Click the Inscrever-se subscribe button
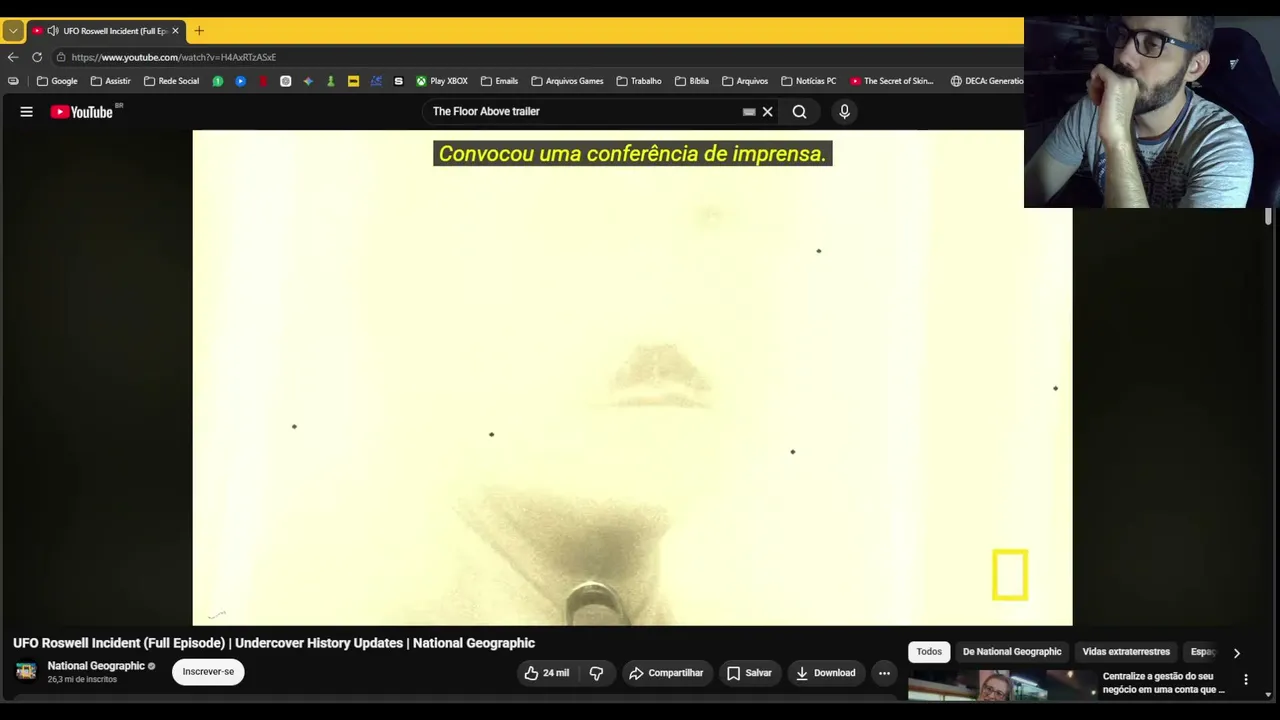The image size is (1280, 720). pyautogui.click(x=208, y=672)
